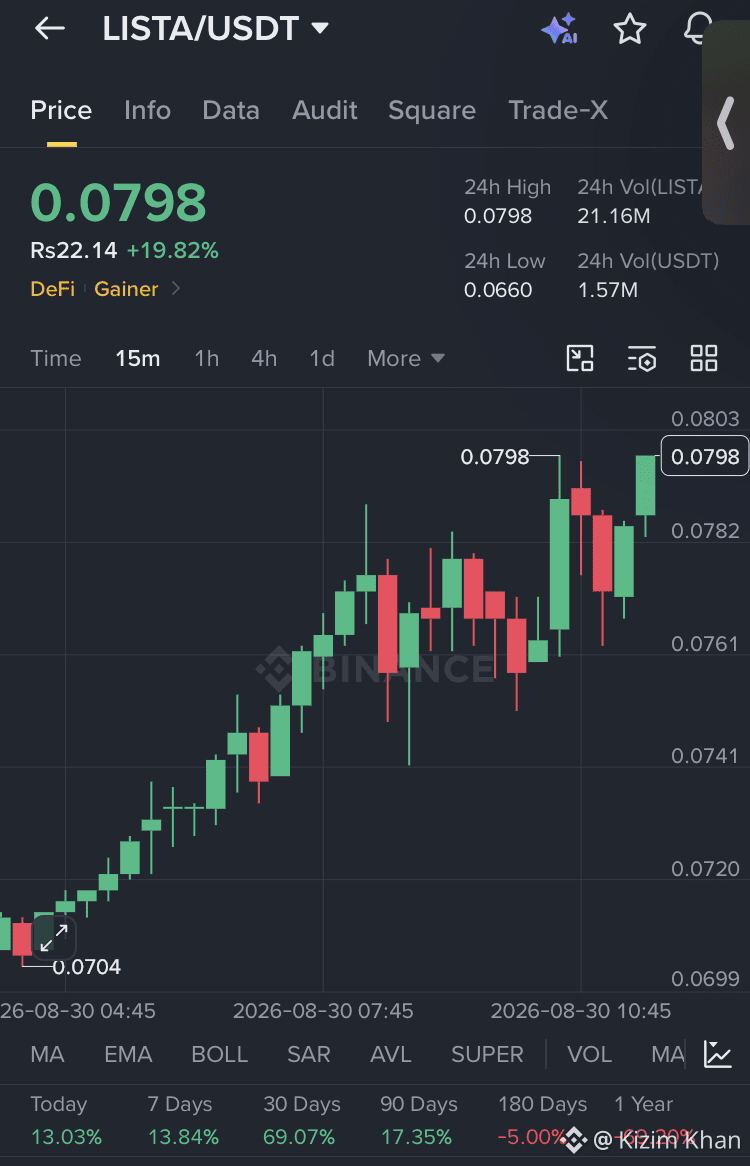This screenshot has height=1166, width=750.
Task: Open the AI sparkle assistant icon
Action: point(560,29)
